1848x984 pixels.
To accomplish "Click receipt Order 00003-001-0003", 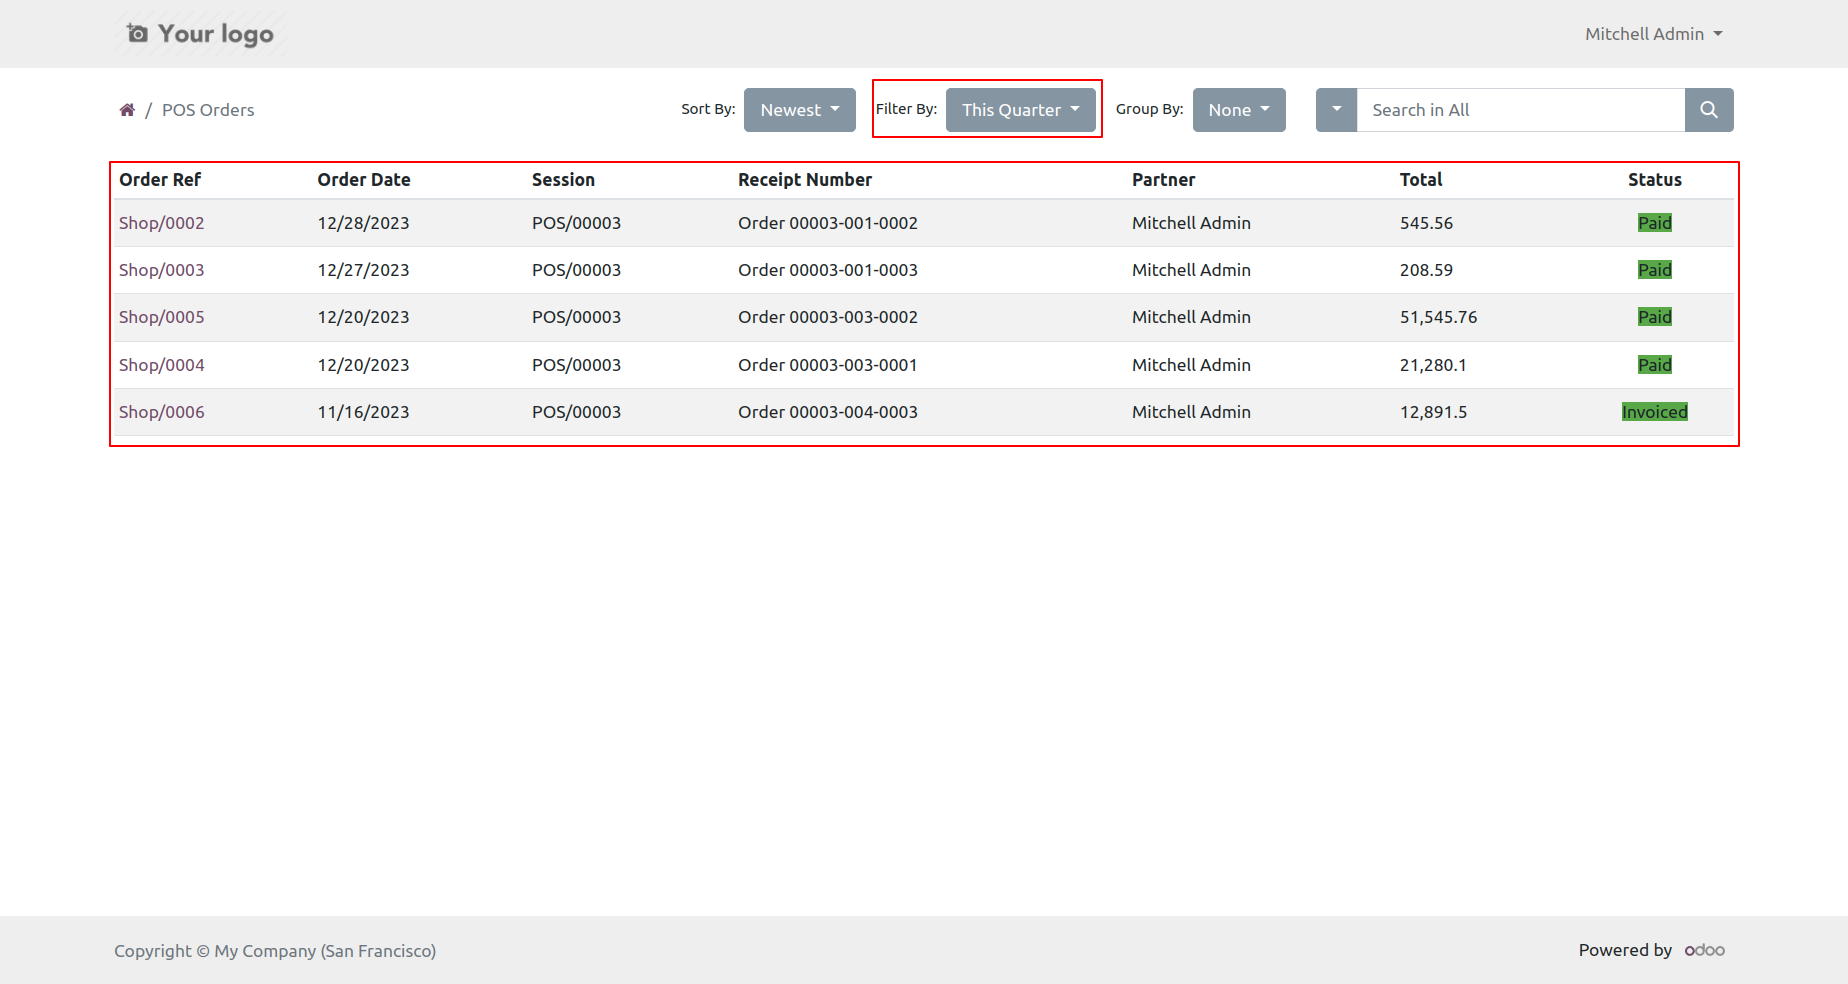I will (x=828, y=270).
